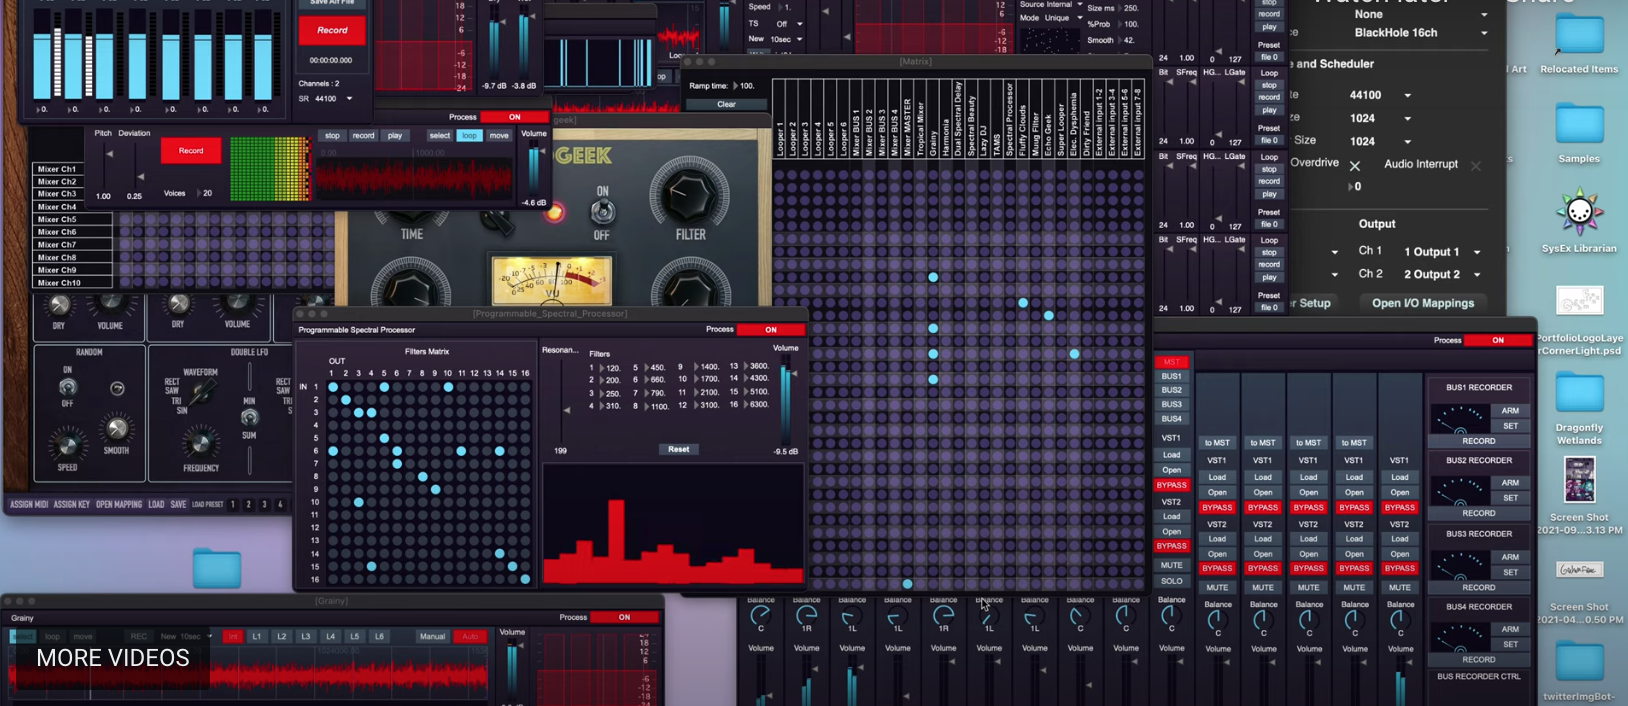Enable SOLO on the MST mixer strip
Screen dimensions: 1628x706
(1172, 581)
